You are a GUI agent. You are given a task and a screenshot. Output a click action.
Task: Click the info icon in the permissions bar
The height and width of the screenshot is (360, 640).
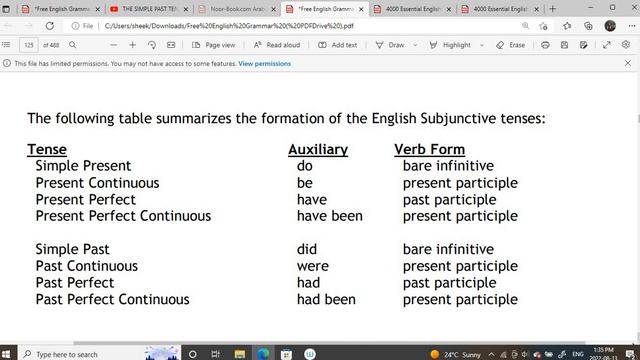click(x=7, y=63)
